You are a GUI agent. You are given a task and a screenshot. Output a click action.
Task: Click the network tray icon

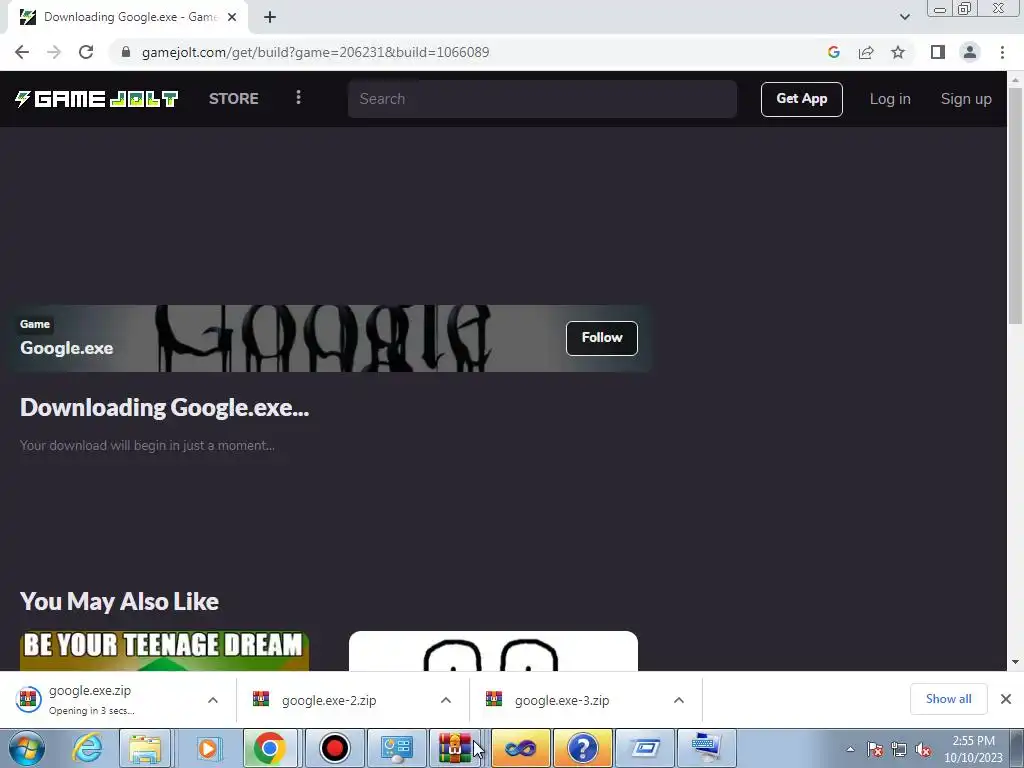(x=899, y=750)
